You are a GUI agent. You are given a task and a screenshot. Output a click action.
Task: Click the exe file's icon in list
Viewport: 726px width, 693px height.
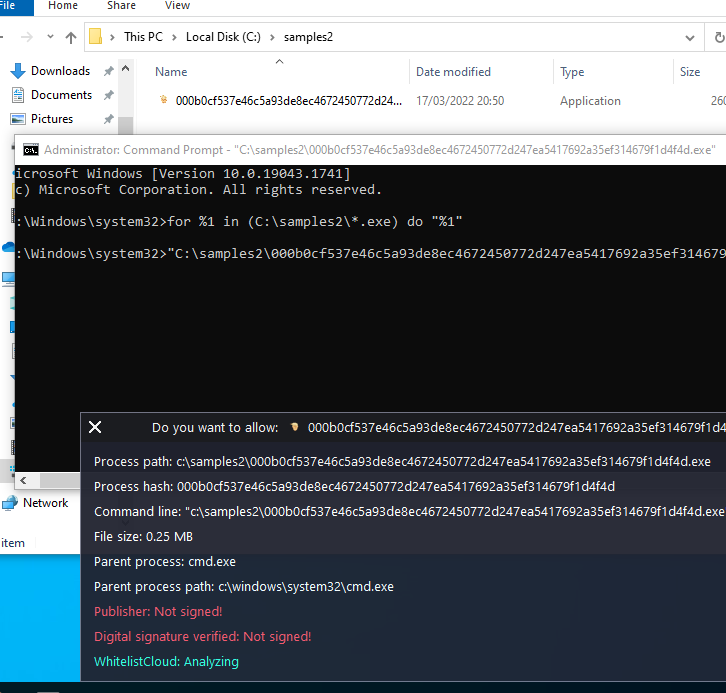[163, 100]
